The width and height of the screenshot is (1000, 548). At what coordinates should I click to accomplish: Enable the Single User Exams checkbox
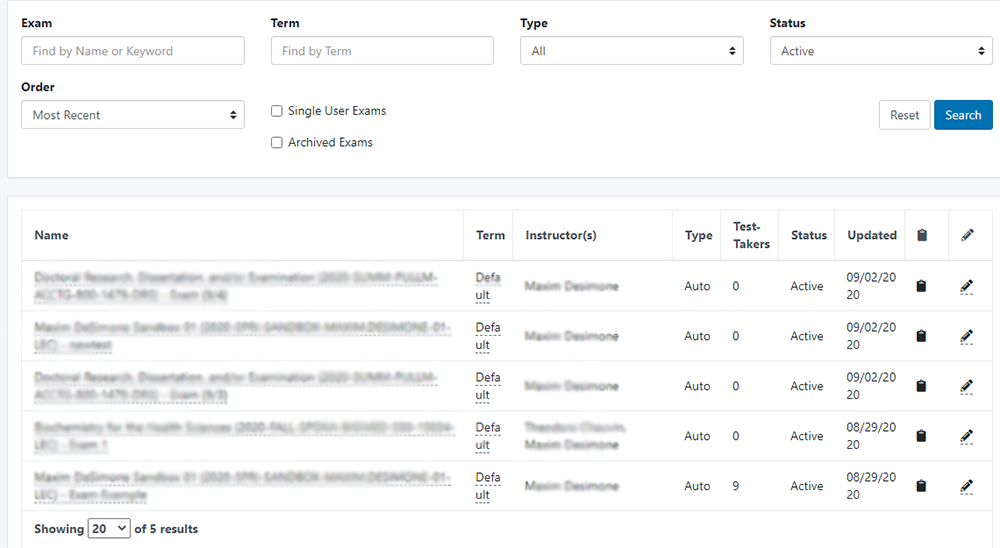[277, 111]
